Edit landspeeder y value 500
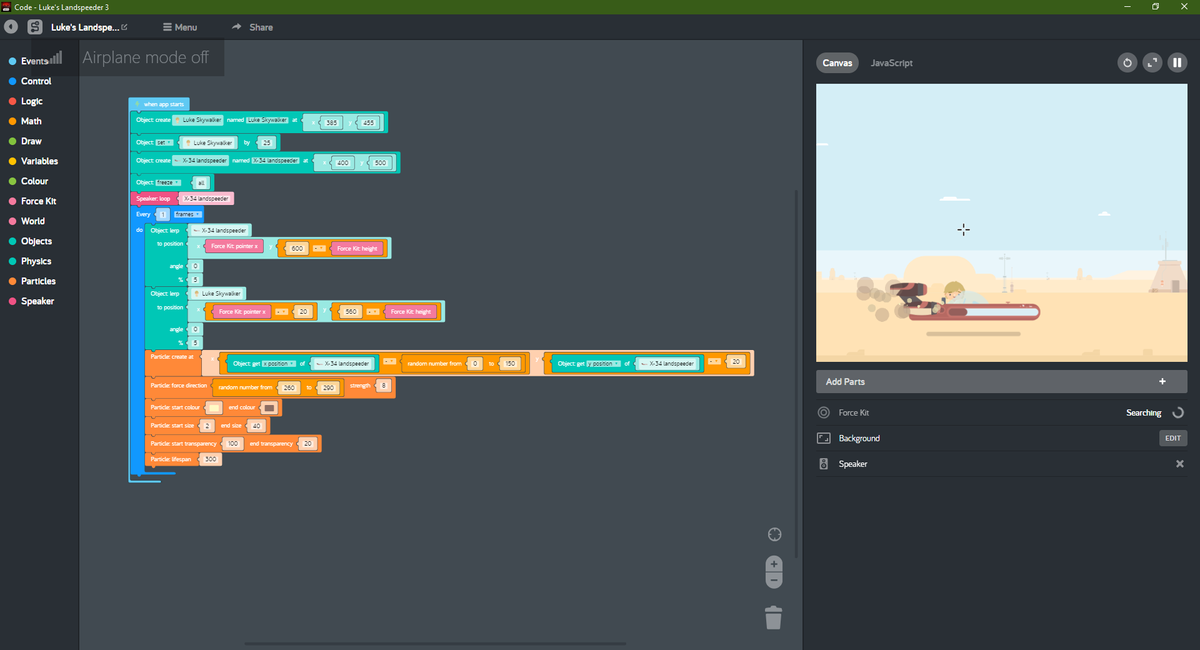 380,162
